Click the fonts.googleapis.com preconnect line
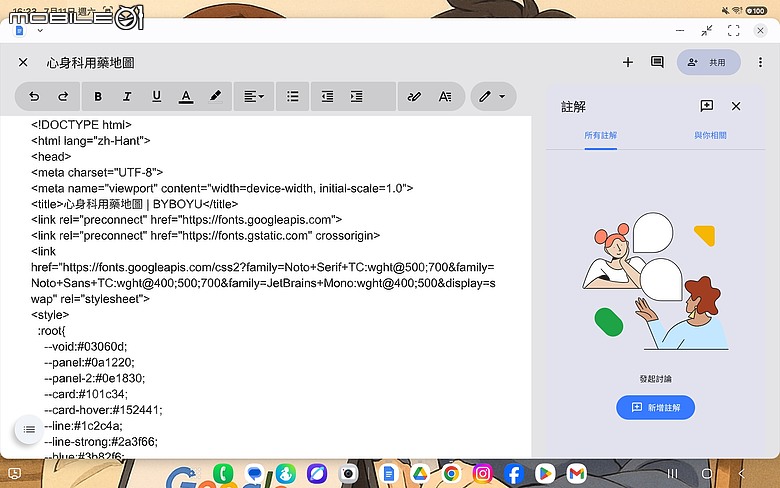The height and width of the screenshot is (488, 780). [187, 220]
